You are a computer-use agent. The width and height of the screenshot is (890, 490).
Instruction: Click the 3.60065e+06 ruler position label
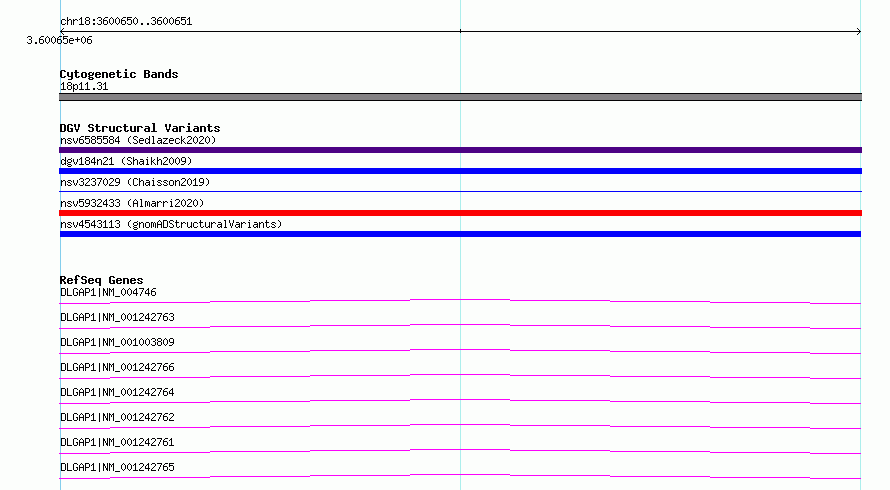59,40
